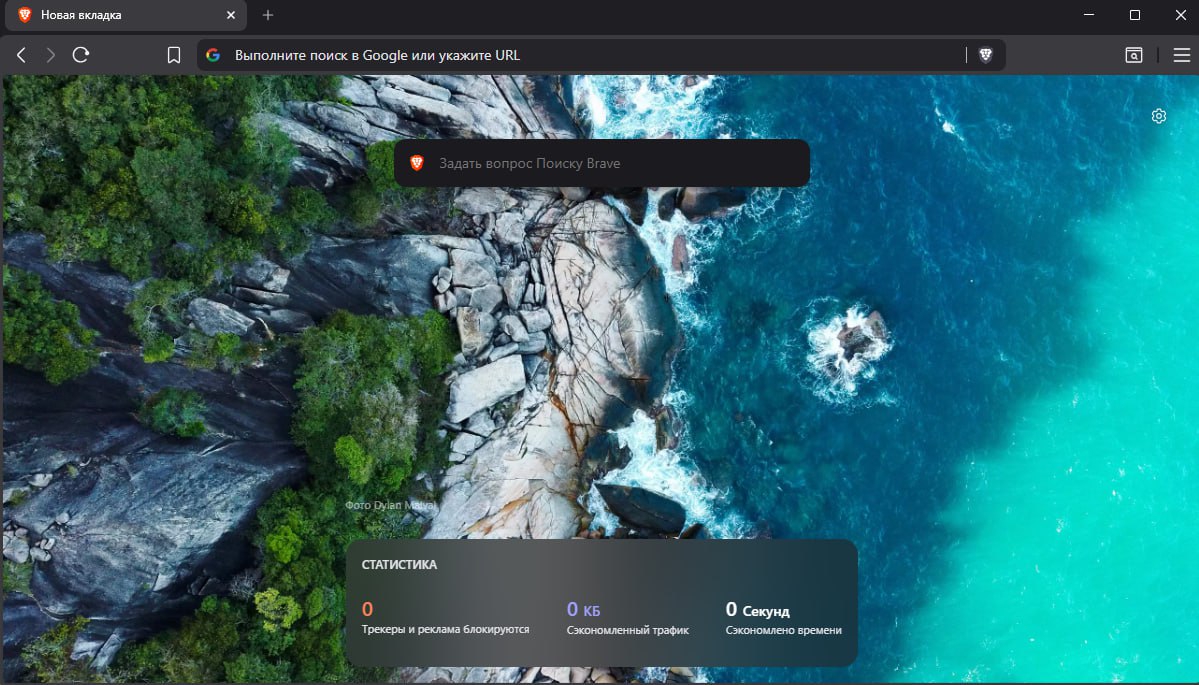
Task: Click the 'Сэкономлено времени' stat
Action: tap(784, 631)
